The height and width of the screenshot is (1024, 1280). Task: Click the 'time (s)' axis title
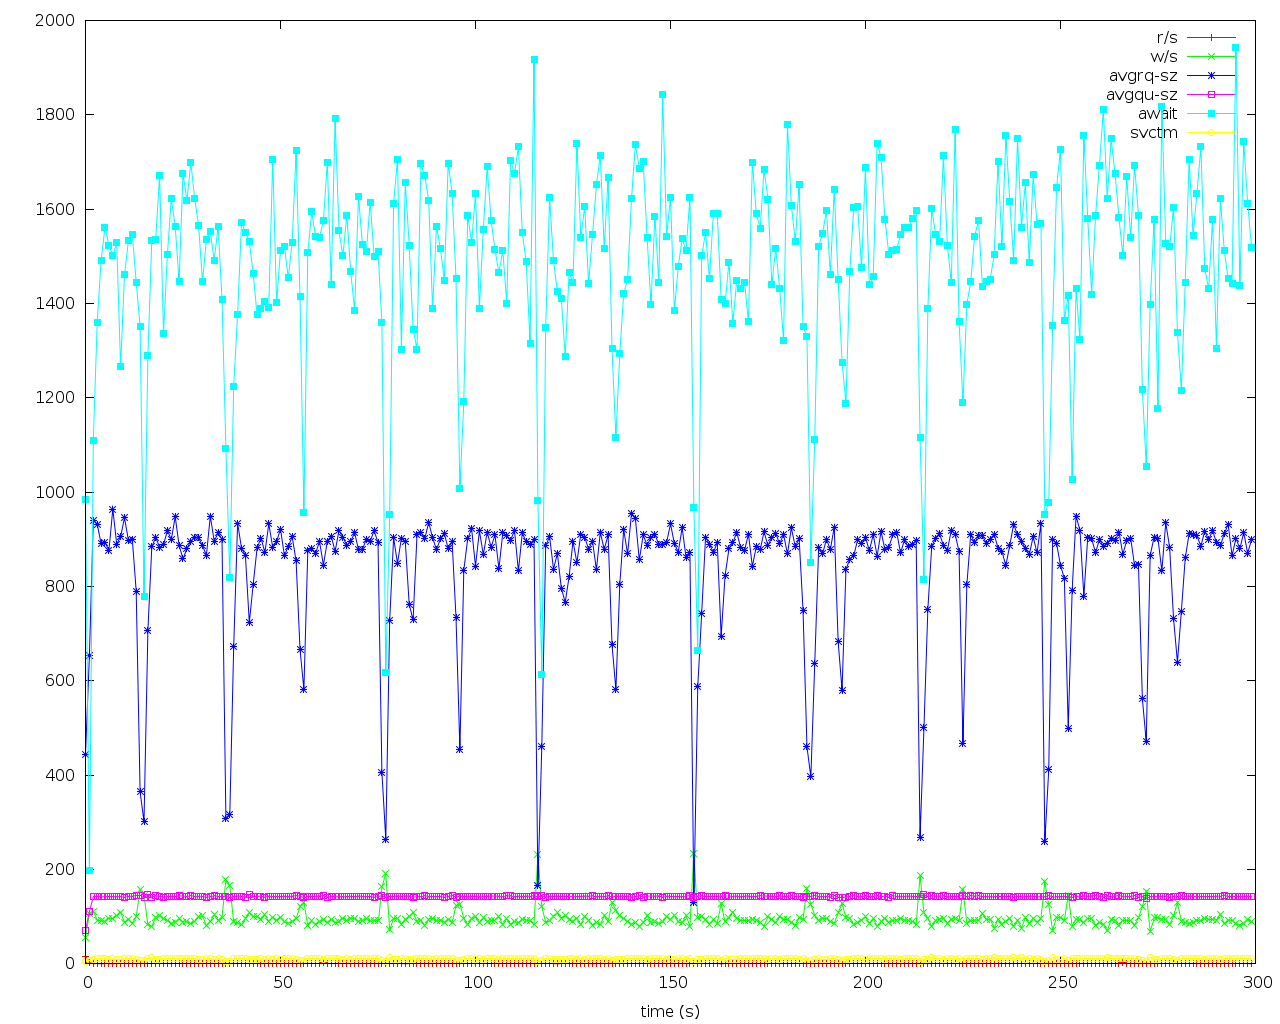click(x=670, y=1011)
